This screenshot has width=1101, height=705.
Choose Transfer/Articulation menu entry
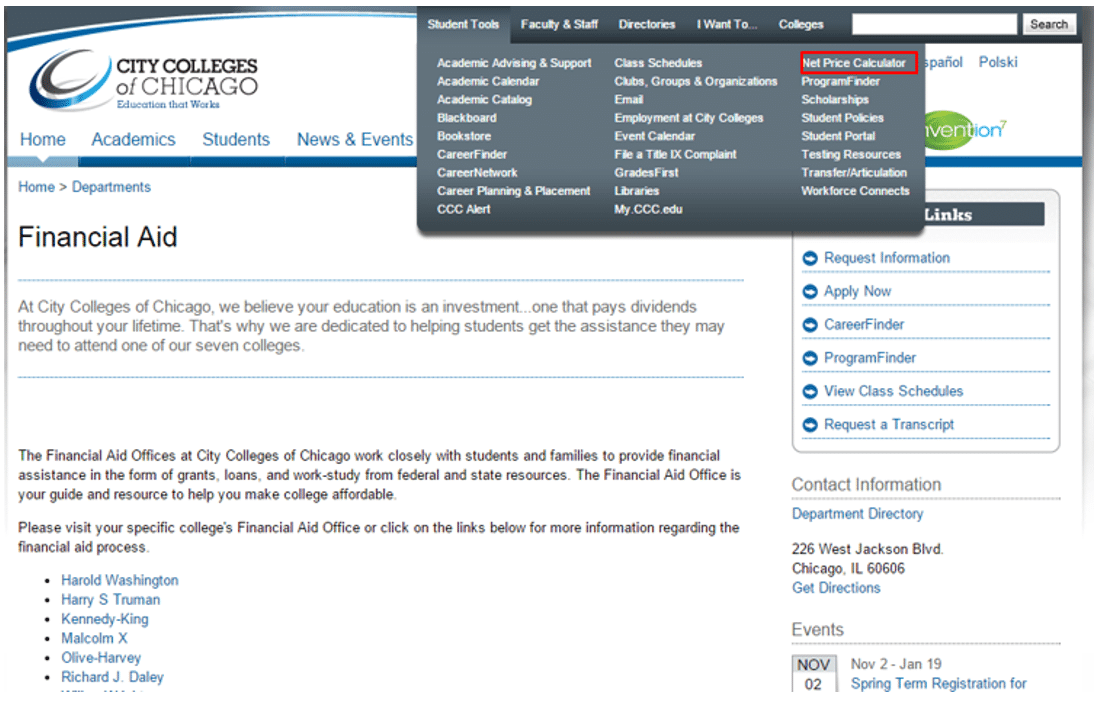tap(855, 173)
